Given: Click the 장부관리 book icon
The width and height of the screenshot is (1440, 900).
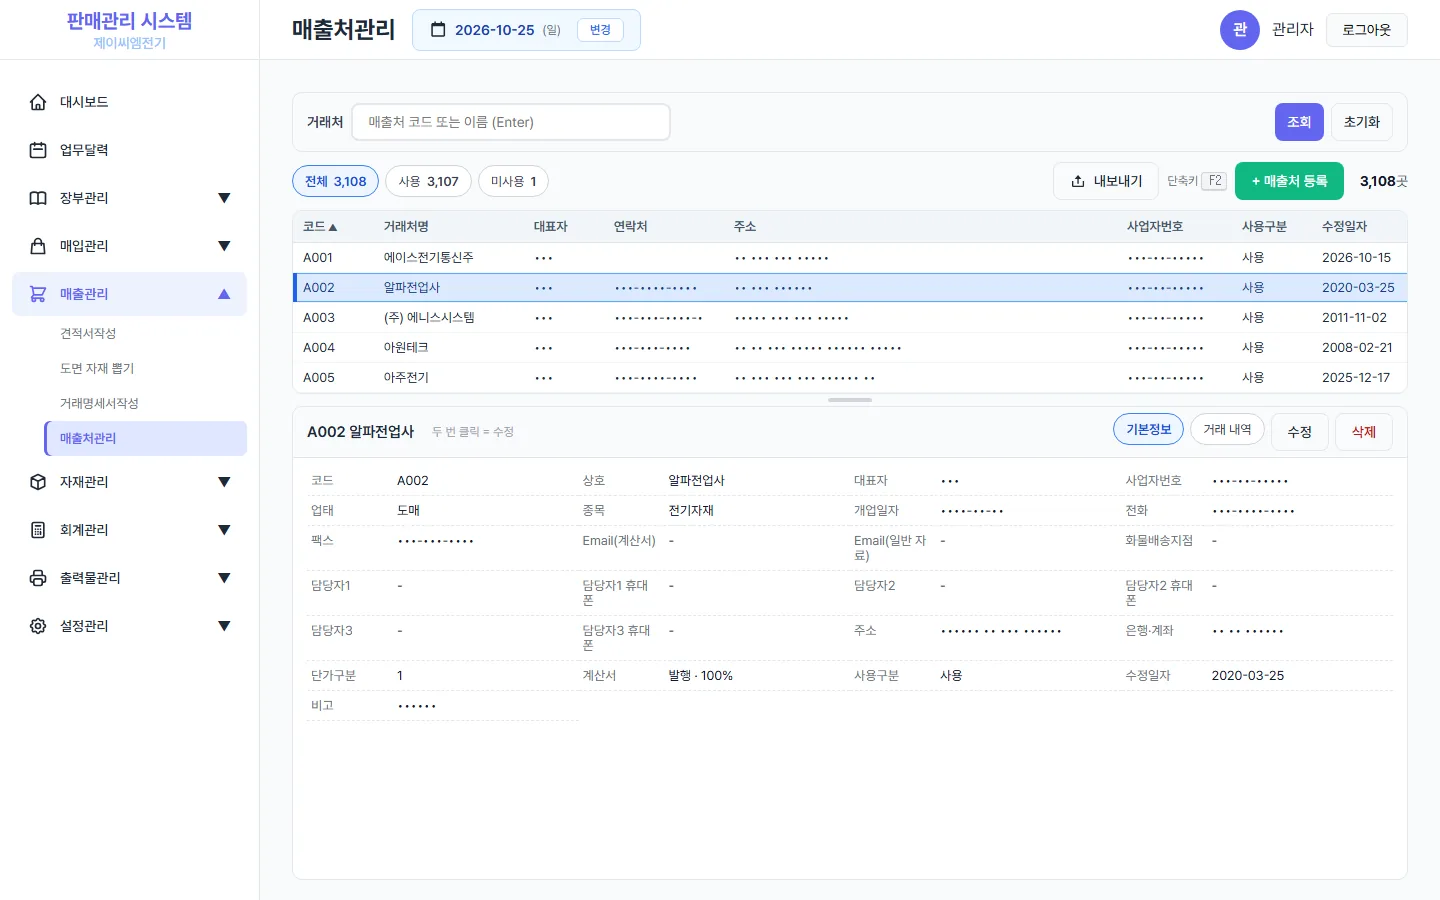Looking at the screenshot, I should 38,198.
